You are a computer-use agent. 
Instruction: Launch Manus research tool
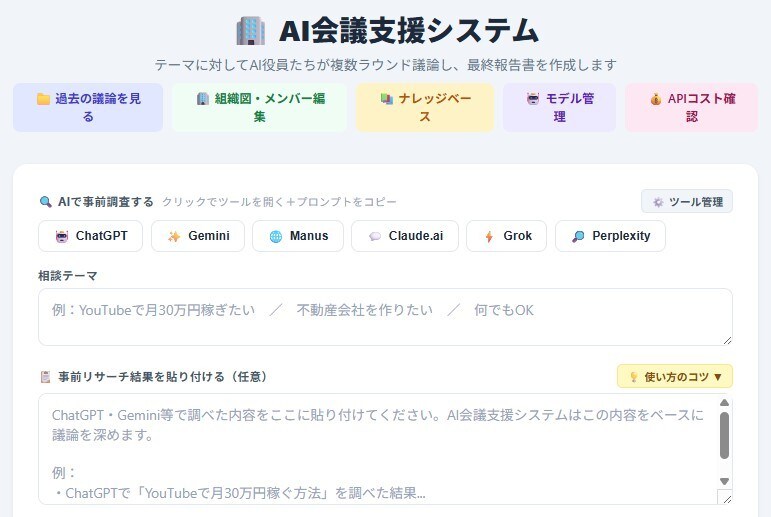point(298,236)
